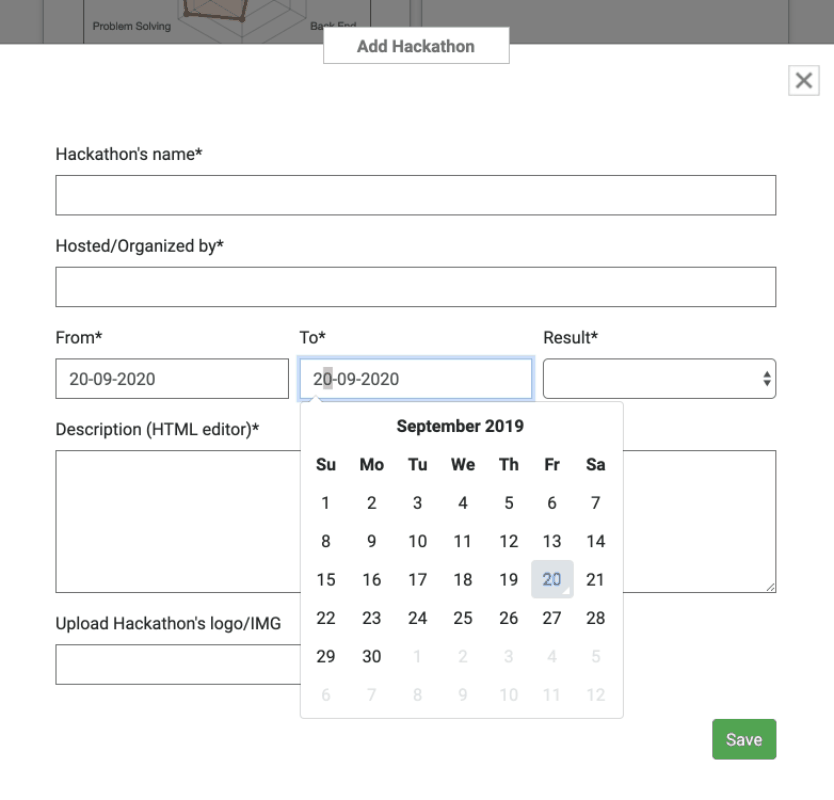Choose September 30 in the calendar
Viewport: 834px width, 800px height.
[x=372, y=657]
